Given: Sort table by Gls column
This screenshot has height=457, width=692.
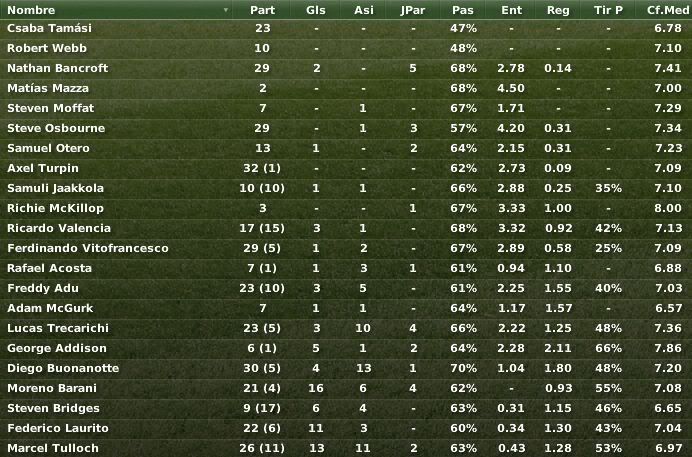Looking at the screenshot, I should [316, 10].
